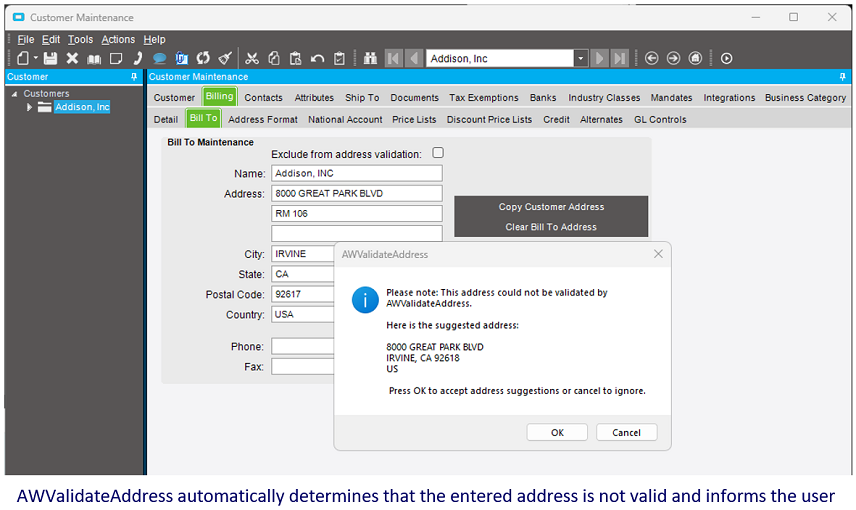Go to last record navigation arrow
Viewport: 856px width, 510px height.
620,58
